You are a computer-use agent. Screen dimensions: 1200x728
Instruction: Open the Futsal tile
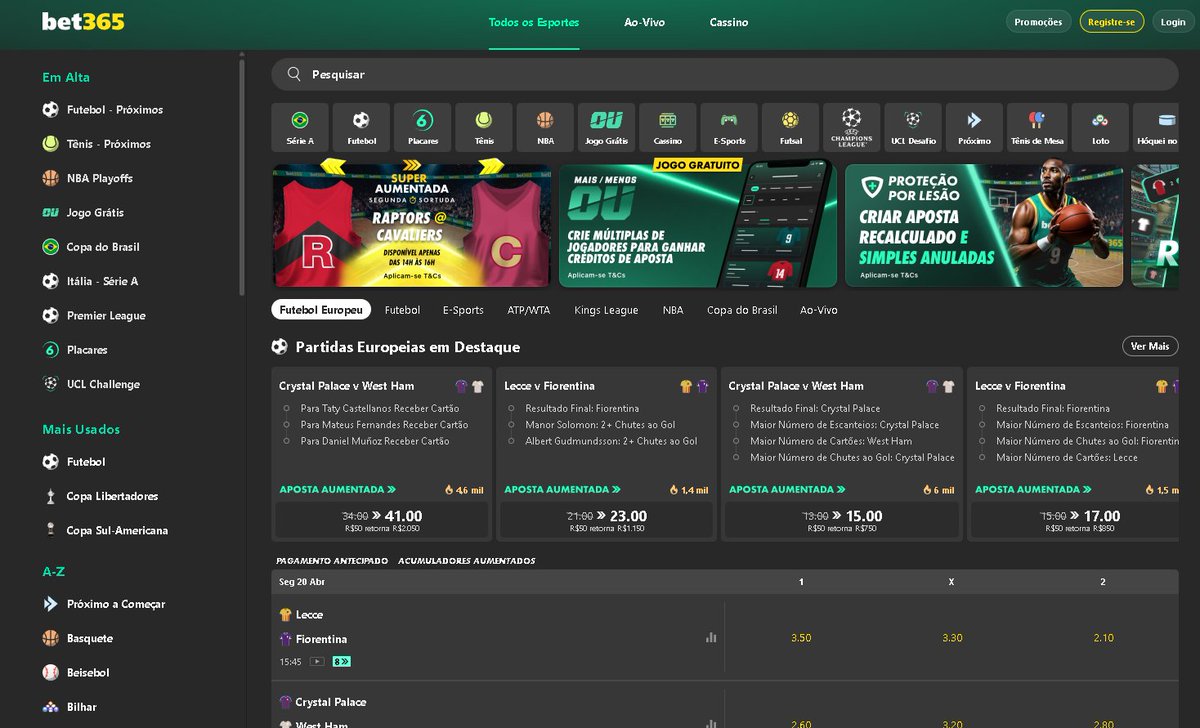(790, 128)
